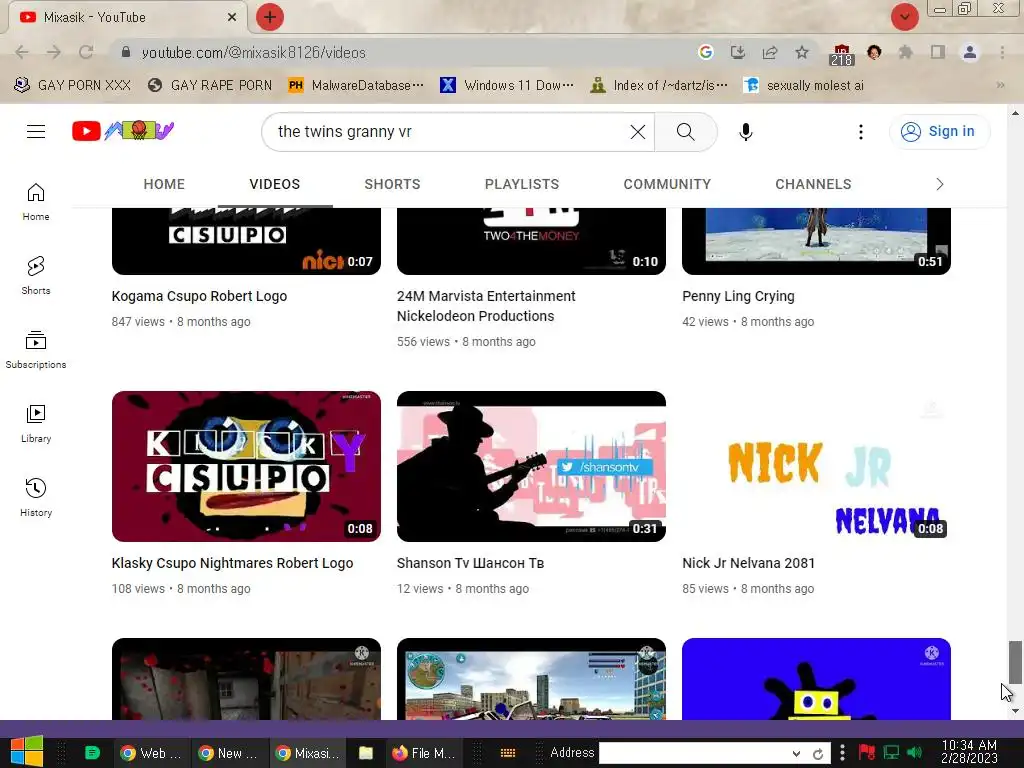The height and width of the screenshot is (768, 1024).
Task: Open a new tab with the plus button
Action: (x=270, y=17)
